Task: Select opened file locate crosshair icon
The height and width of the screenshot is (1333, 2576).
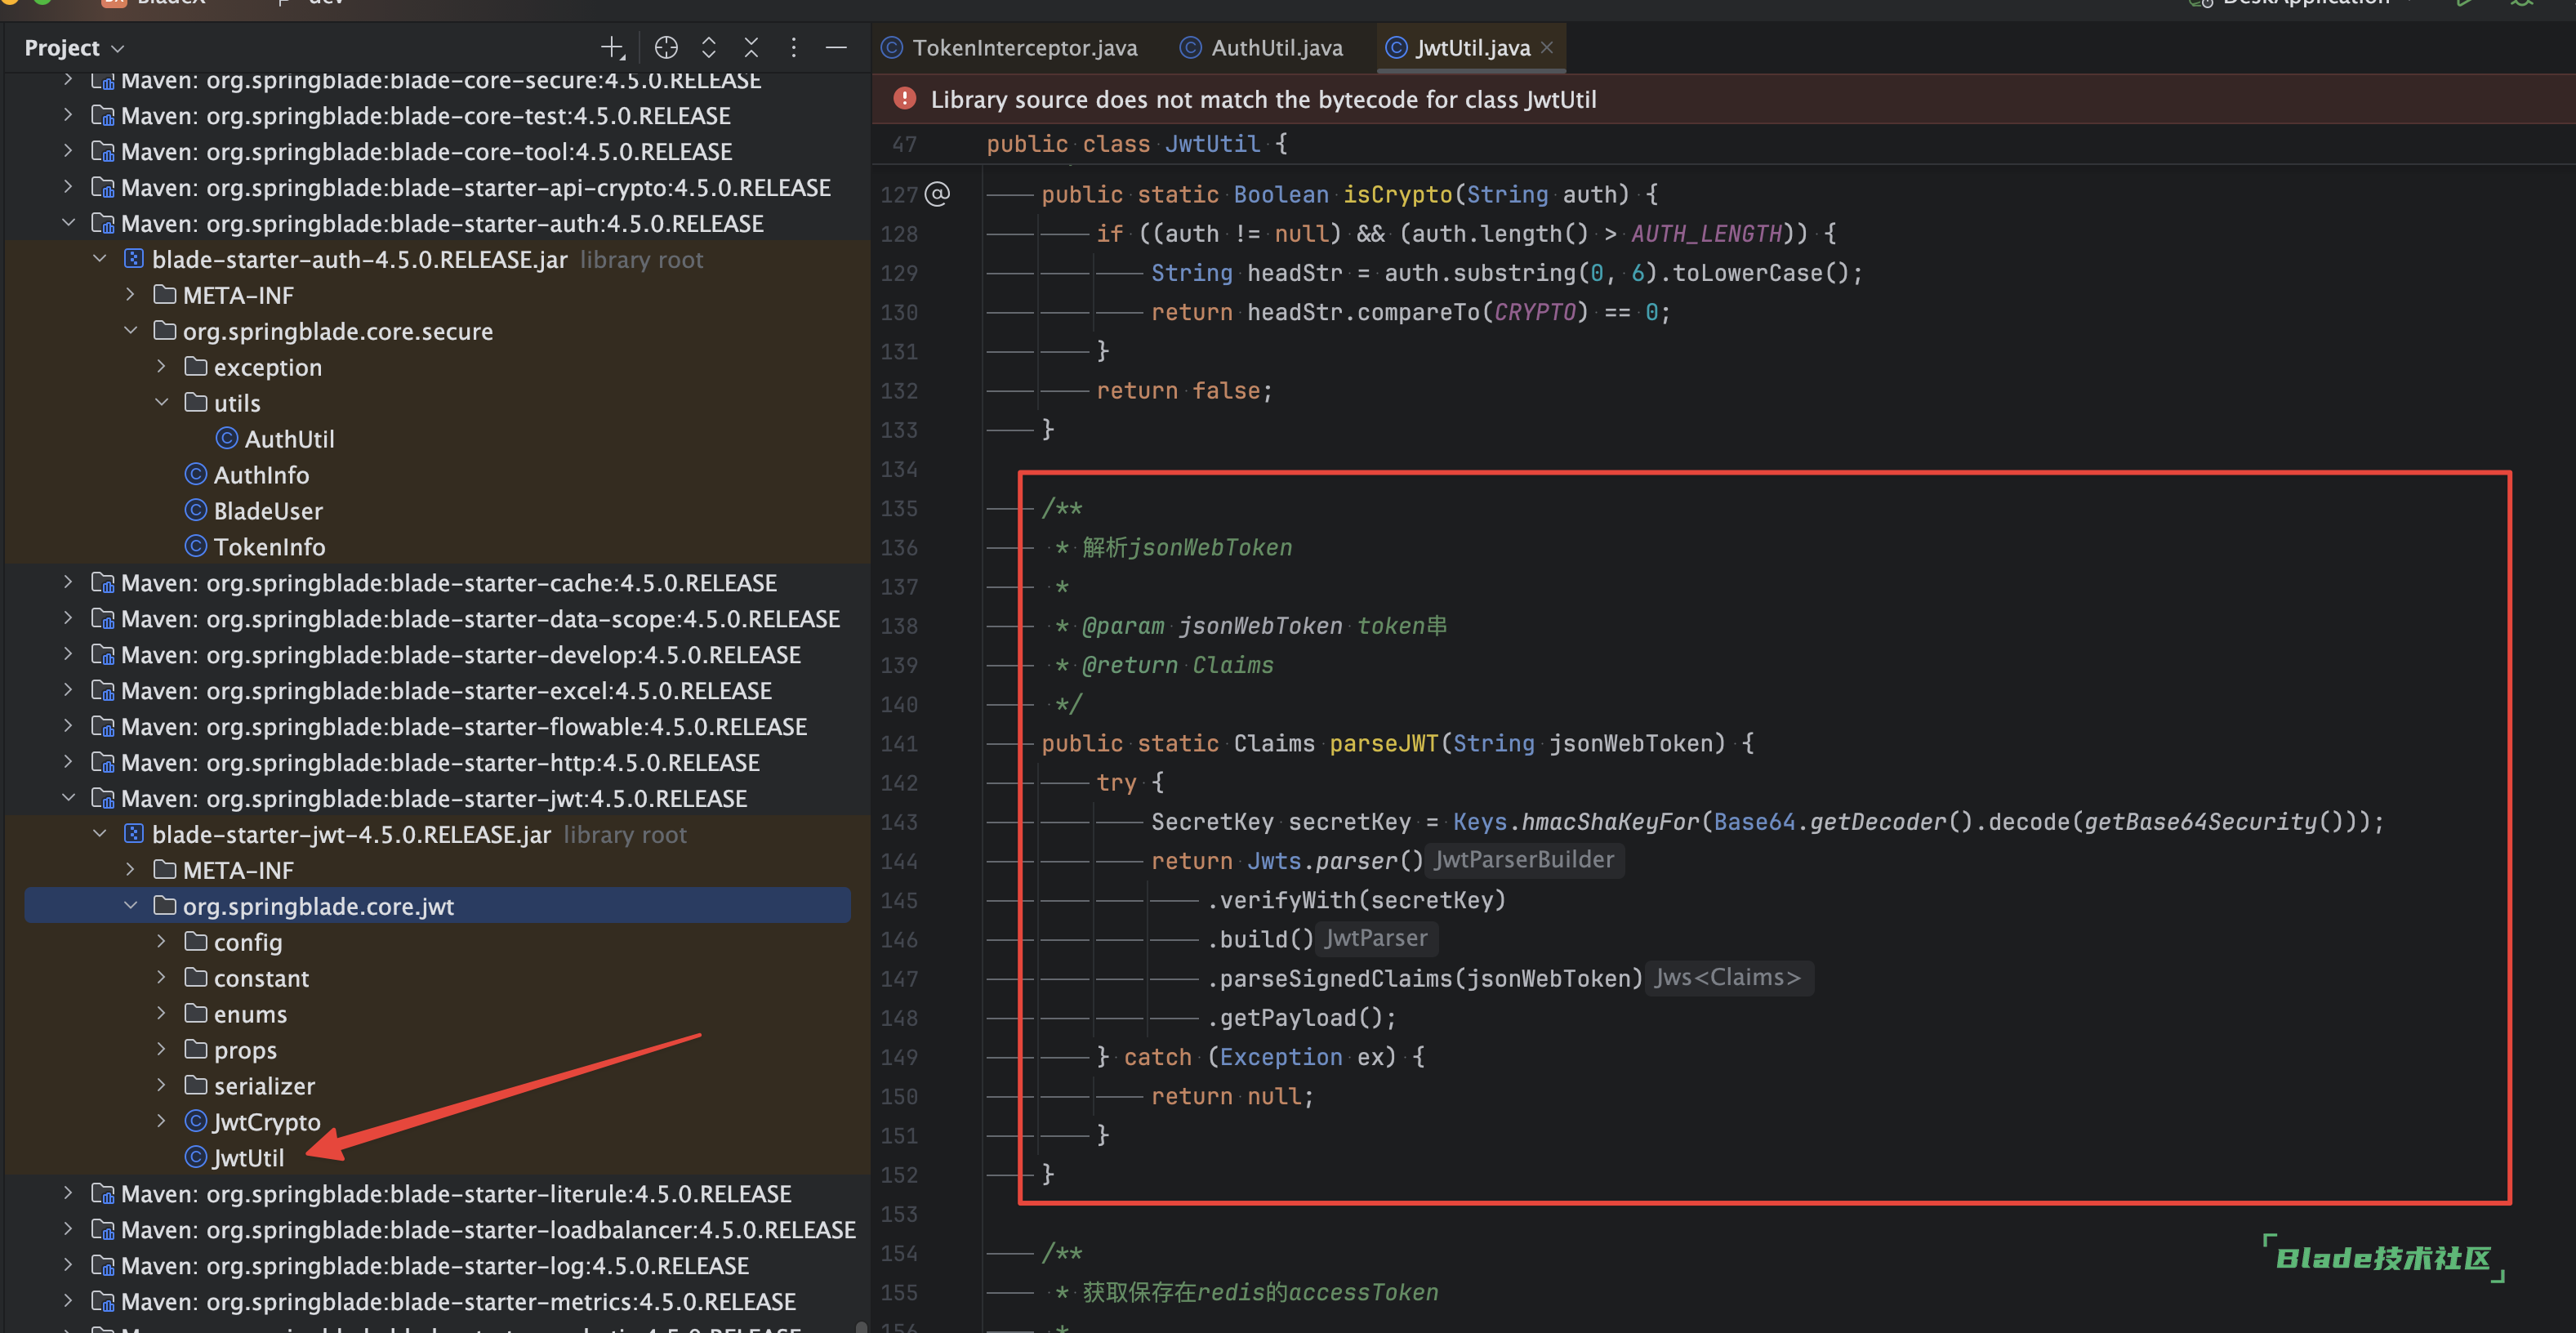Action: pos(666,47)
